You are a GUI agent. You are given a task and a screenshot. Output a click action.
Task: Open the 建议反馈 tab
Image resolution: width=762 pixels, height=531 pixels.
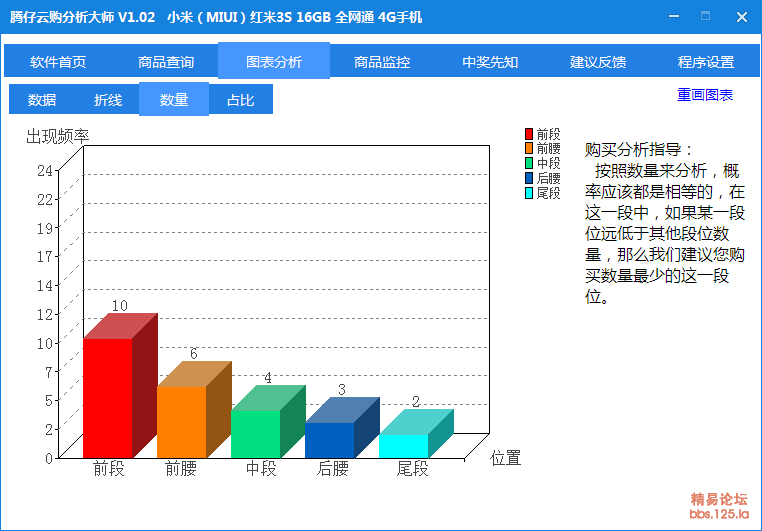tap(598, 62)
